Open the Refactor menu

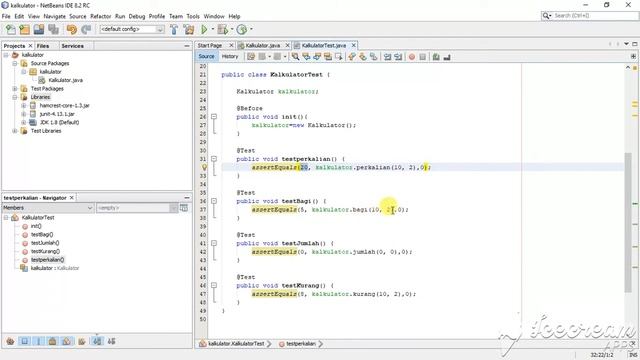tap(100, 16)
